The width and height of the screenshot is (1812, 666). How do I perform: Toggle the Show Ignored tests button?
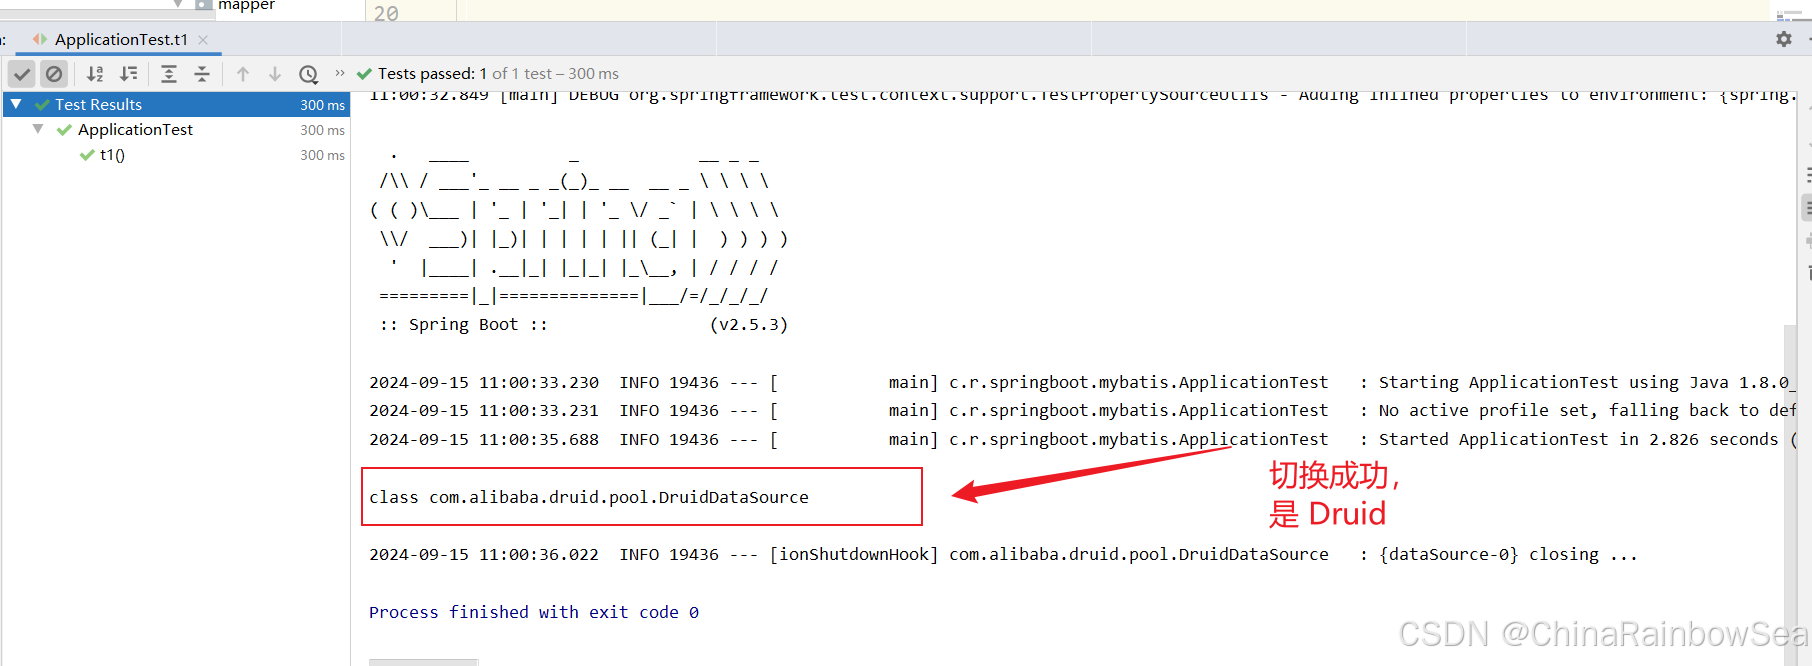(x=54, y=74)
